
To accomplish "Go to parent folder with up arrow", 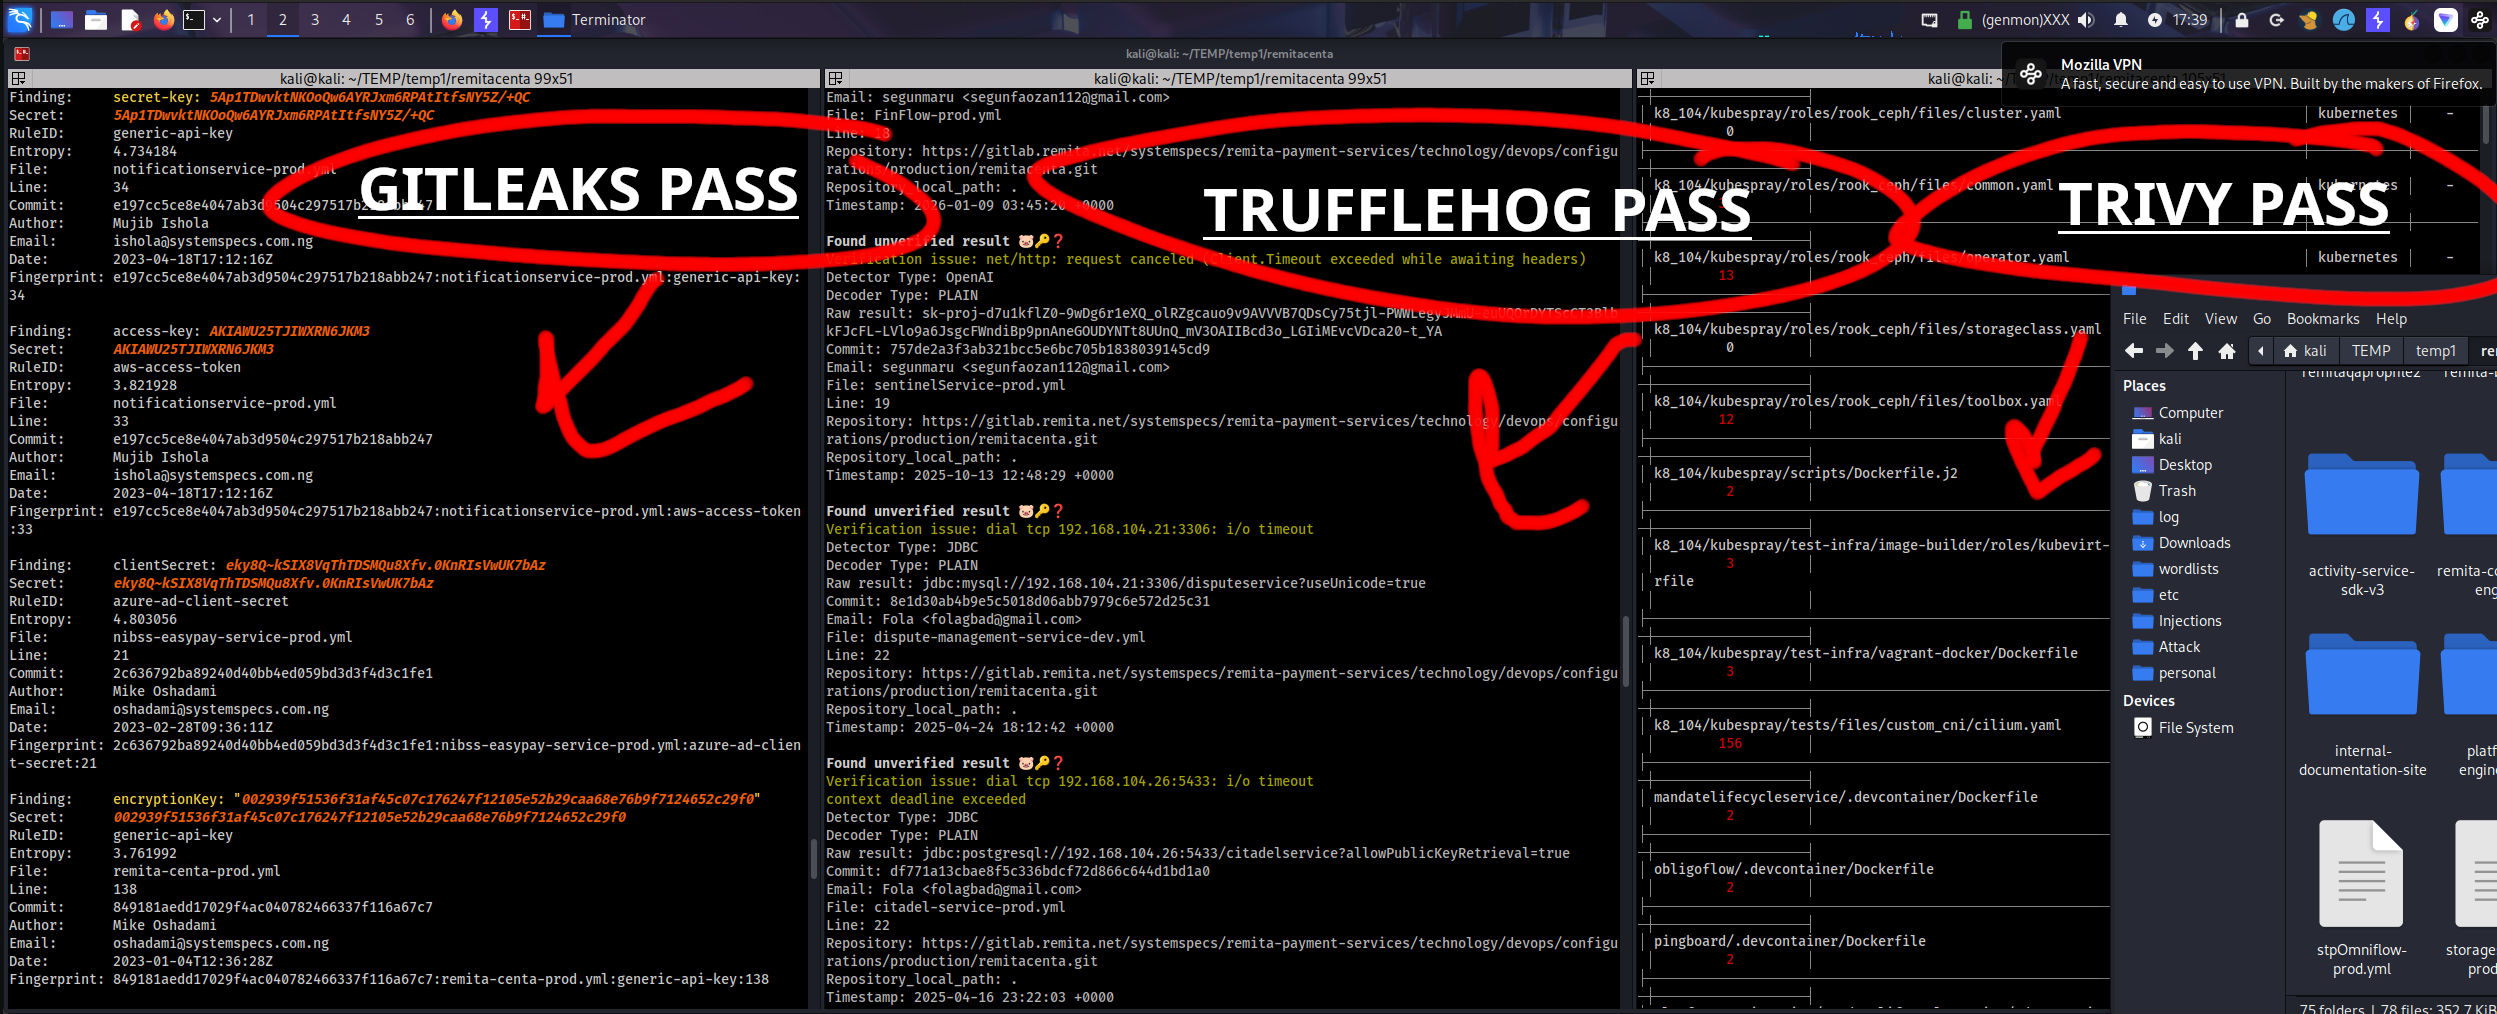I will click(x=2195, y=350).
